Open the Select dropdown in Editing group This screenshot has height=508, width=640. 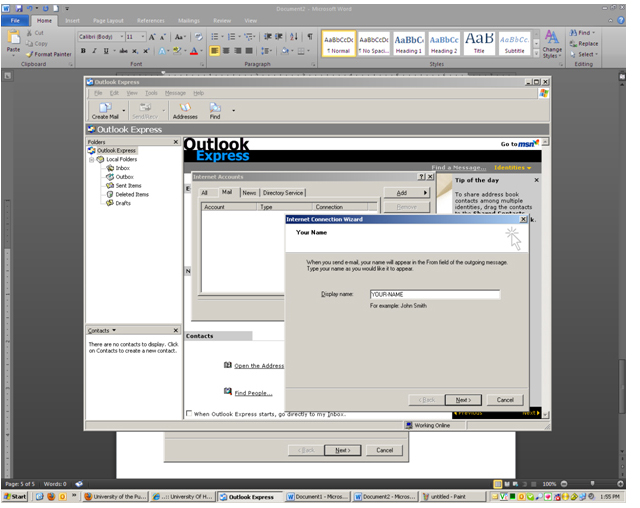tap(586, 54)
